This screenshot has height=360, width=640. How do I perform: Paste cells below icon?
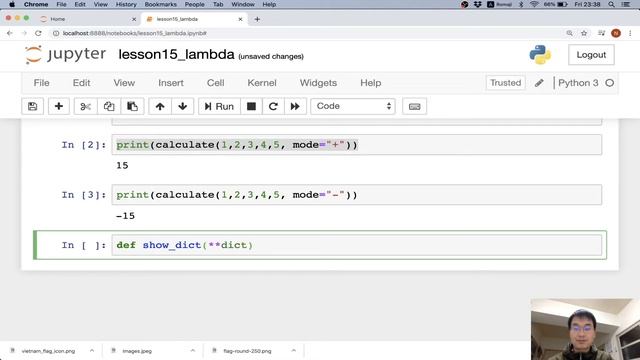(x=132, y=107)
